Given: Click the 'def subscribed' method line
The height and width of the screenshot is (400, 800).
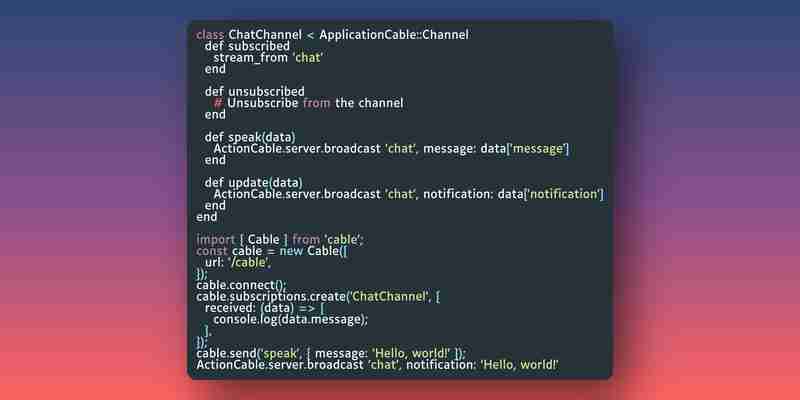Looking at the screenshot, I should [x=247, y=46].
